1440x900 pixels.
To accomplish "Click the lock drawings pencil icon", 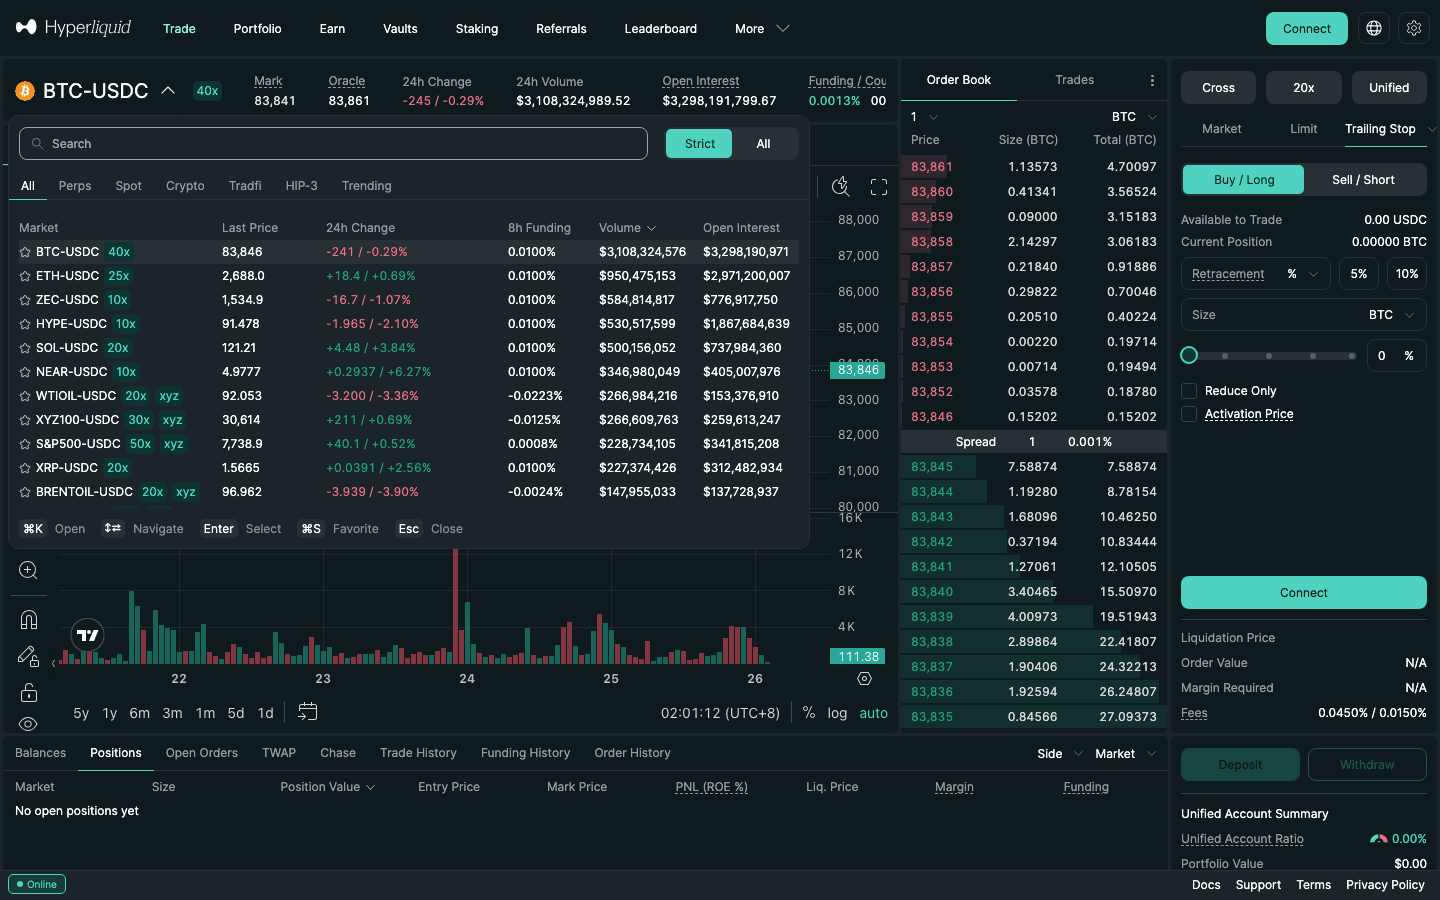I will 28,657.
